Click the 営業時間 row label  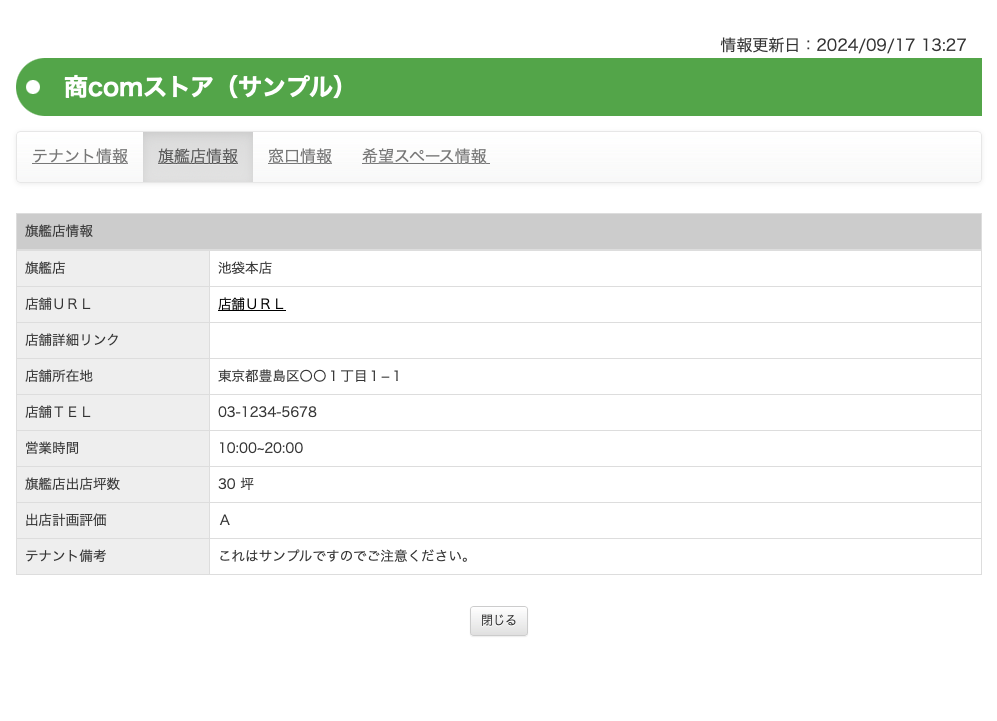(x=52, y=448)
